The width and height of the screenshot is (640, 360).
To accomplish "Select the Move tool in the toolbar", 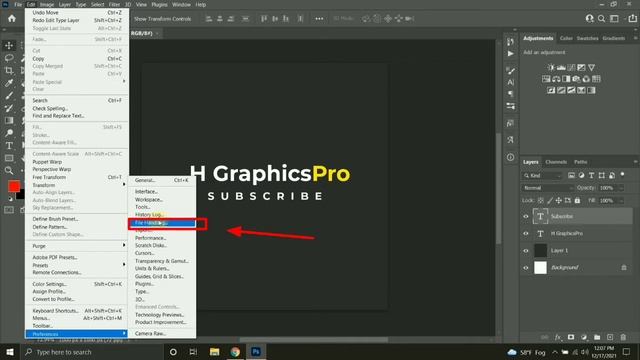I will point(9,45).
